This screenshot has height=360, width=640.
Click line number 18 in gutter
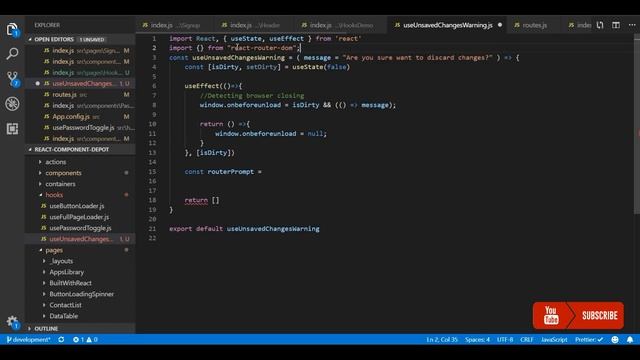[152, 200]
